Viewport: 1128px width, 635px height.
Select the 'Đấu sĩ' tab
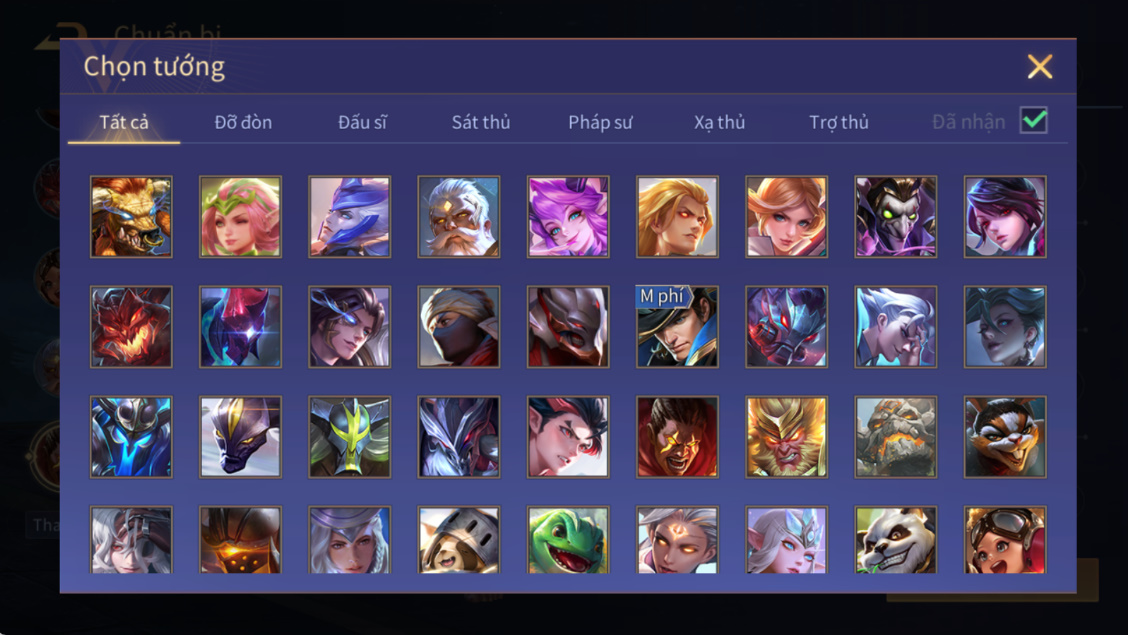pyautogui.click(x=362, y=122)
